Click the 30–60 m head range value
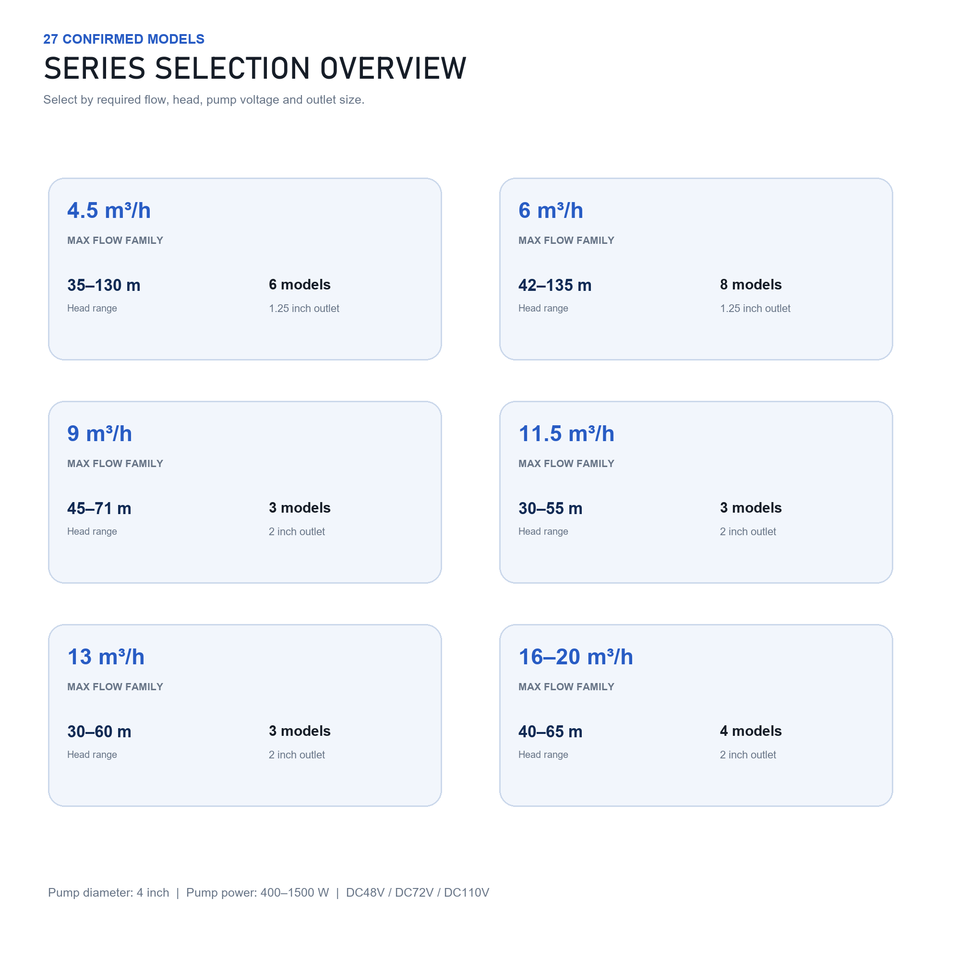The image size is (960, 960). [99, 732]
